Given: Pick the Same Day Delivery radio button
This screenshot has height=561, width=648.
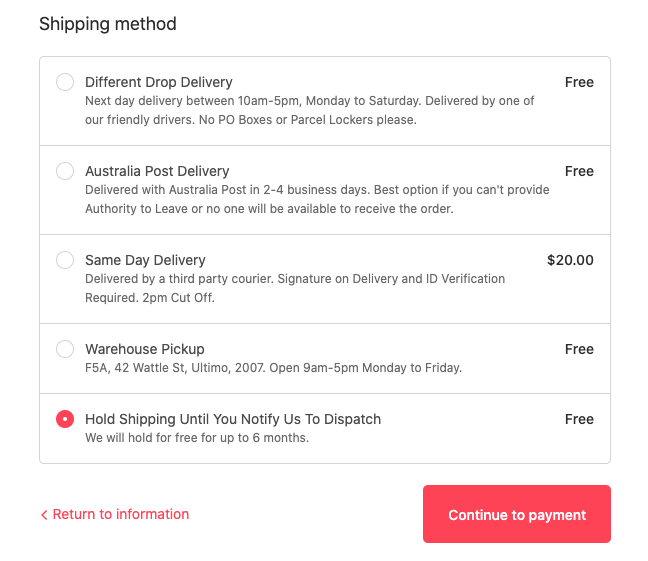Looking at the screenshot, I should coord(65,260).
